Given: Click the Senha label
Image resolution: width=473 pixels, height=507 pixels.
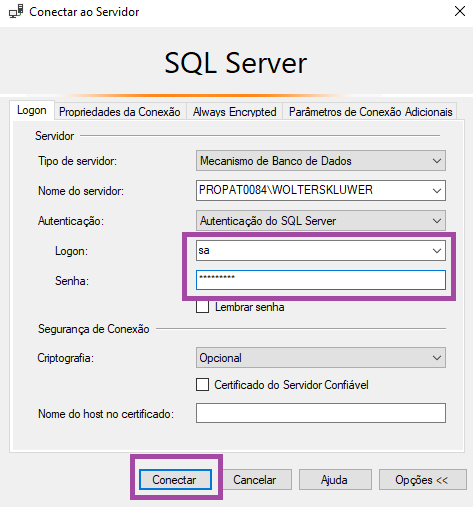Looking at the screenshot, I should point(72,281).
